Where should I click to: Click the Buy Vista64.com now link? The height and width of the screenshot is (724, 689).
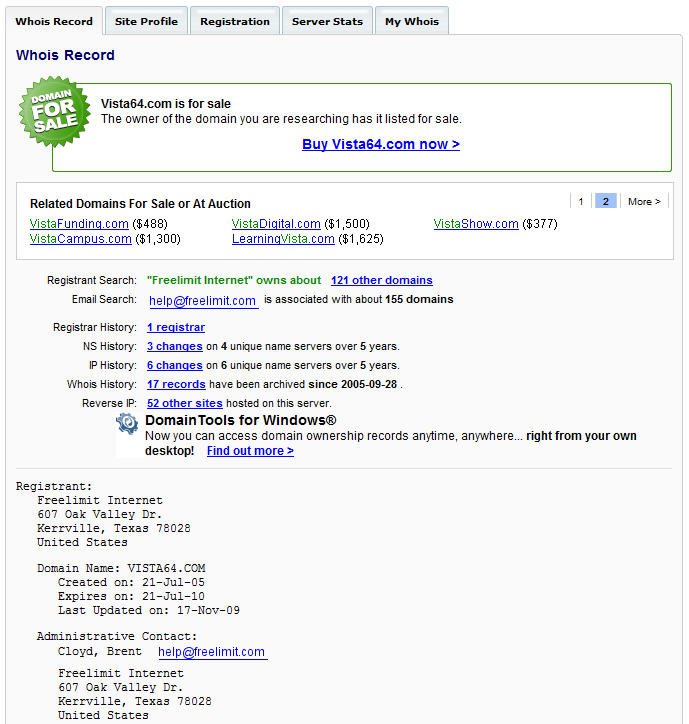tap(381, 144)
